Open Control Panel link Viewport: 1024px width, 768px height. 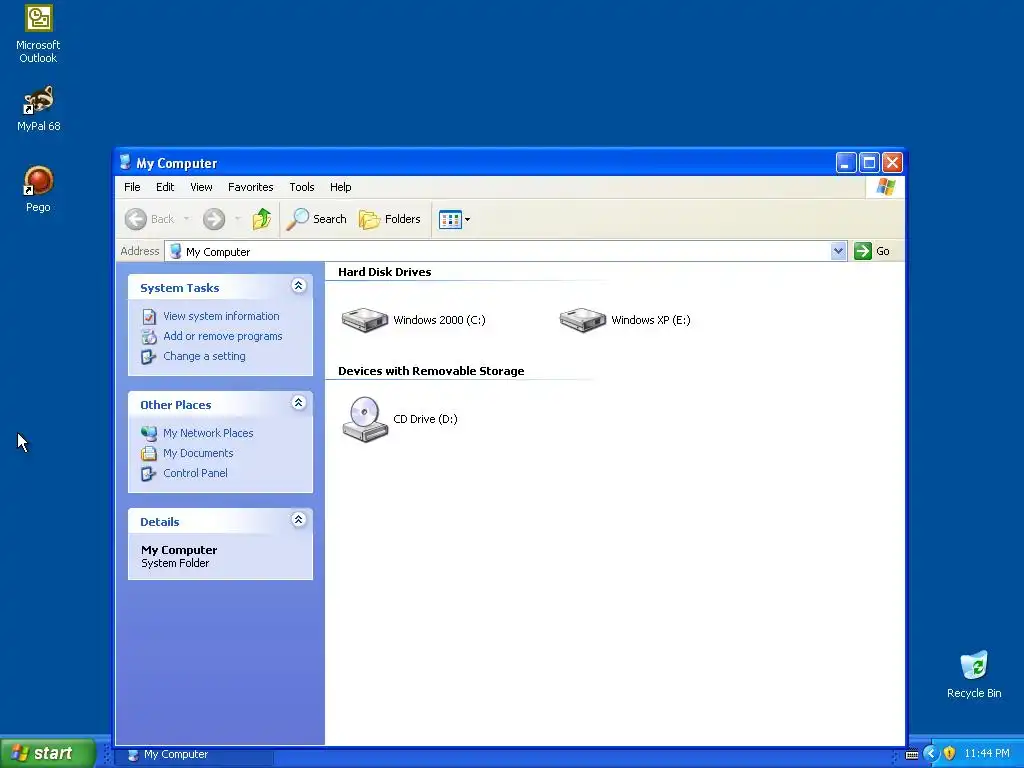click(195, 473)
